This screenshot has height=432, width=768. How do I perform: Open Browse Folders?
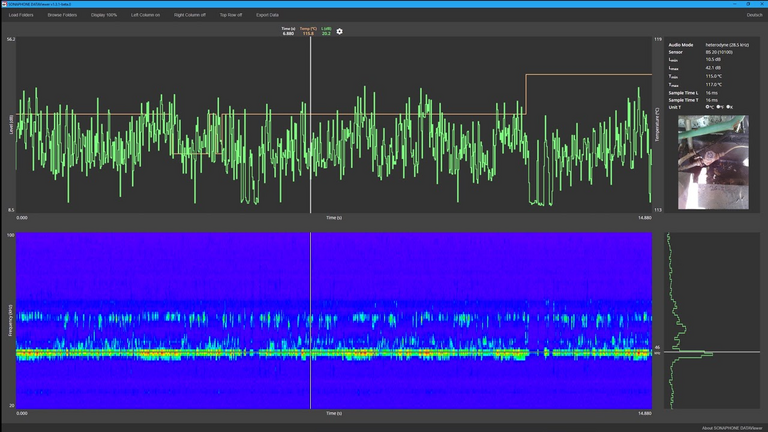point(62,15)
